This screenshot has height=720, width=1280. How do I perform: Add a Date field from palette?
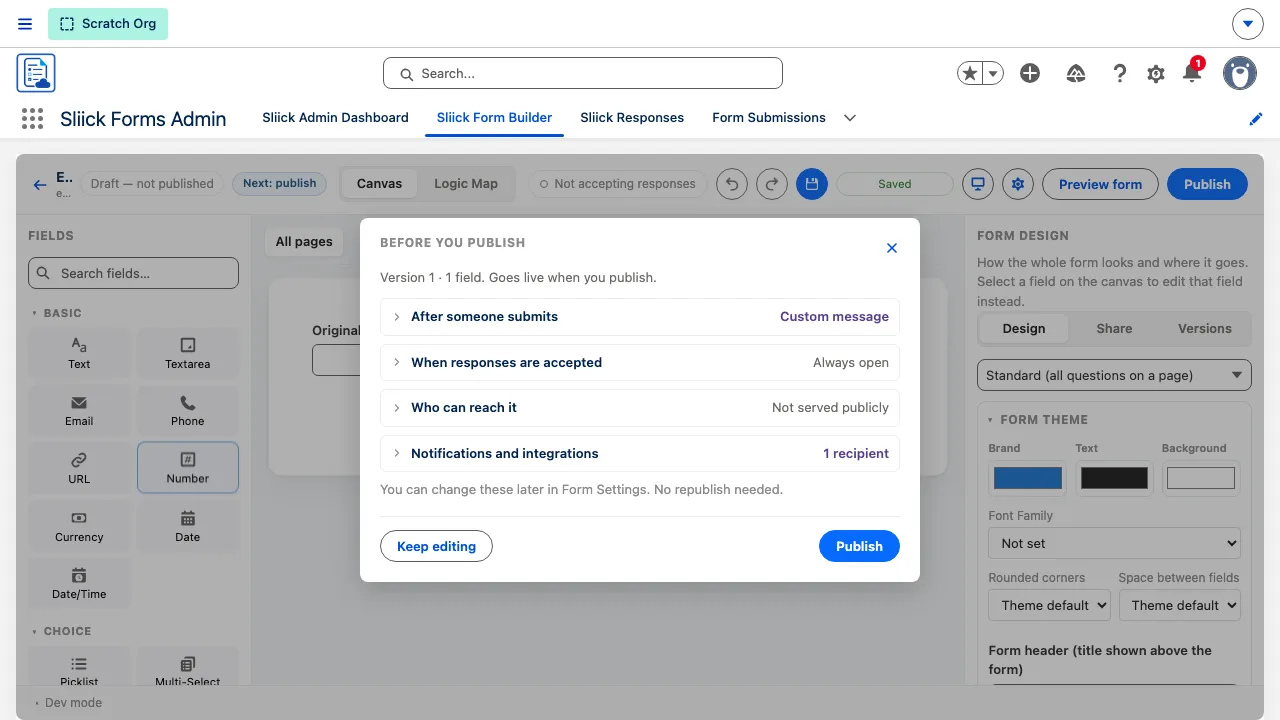click(187, 526)
